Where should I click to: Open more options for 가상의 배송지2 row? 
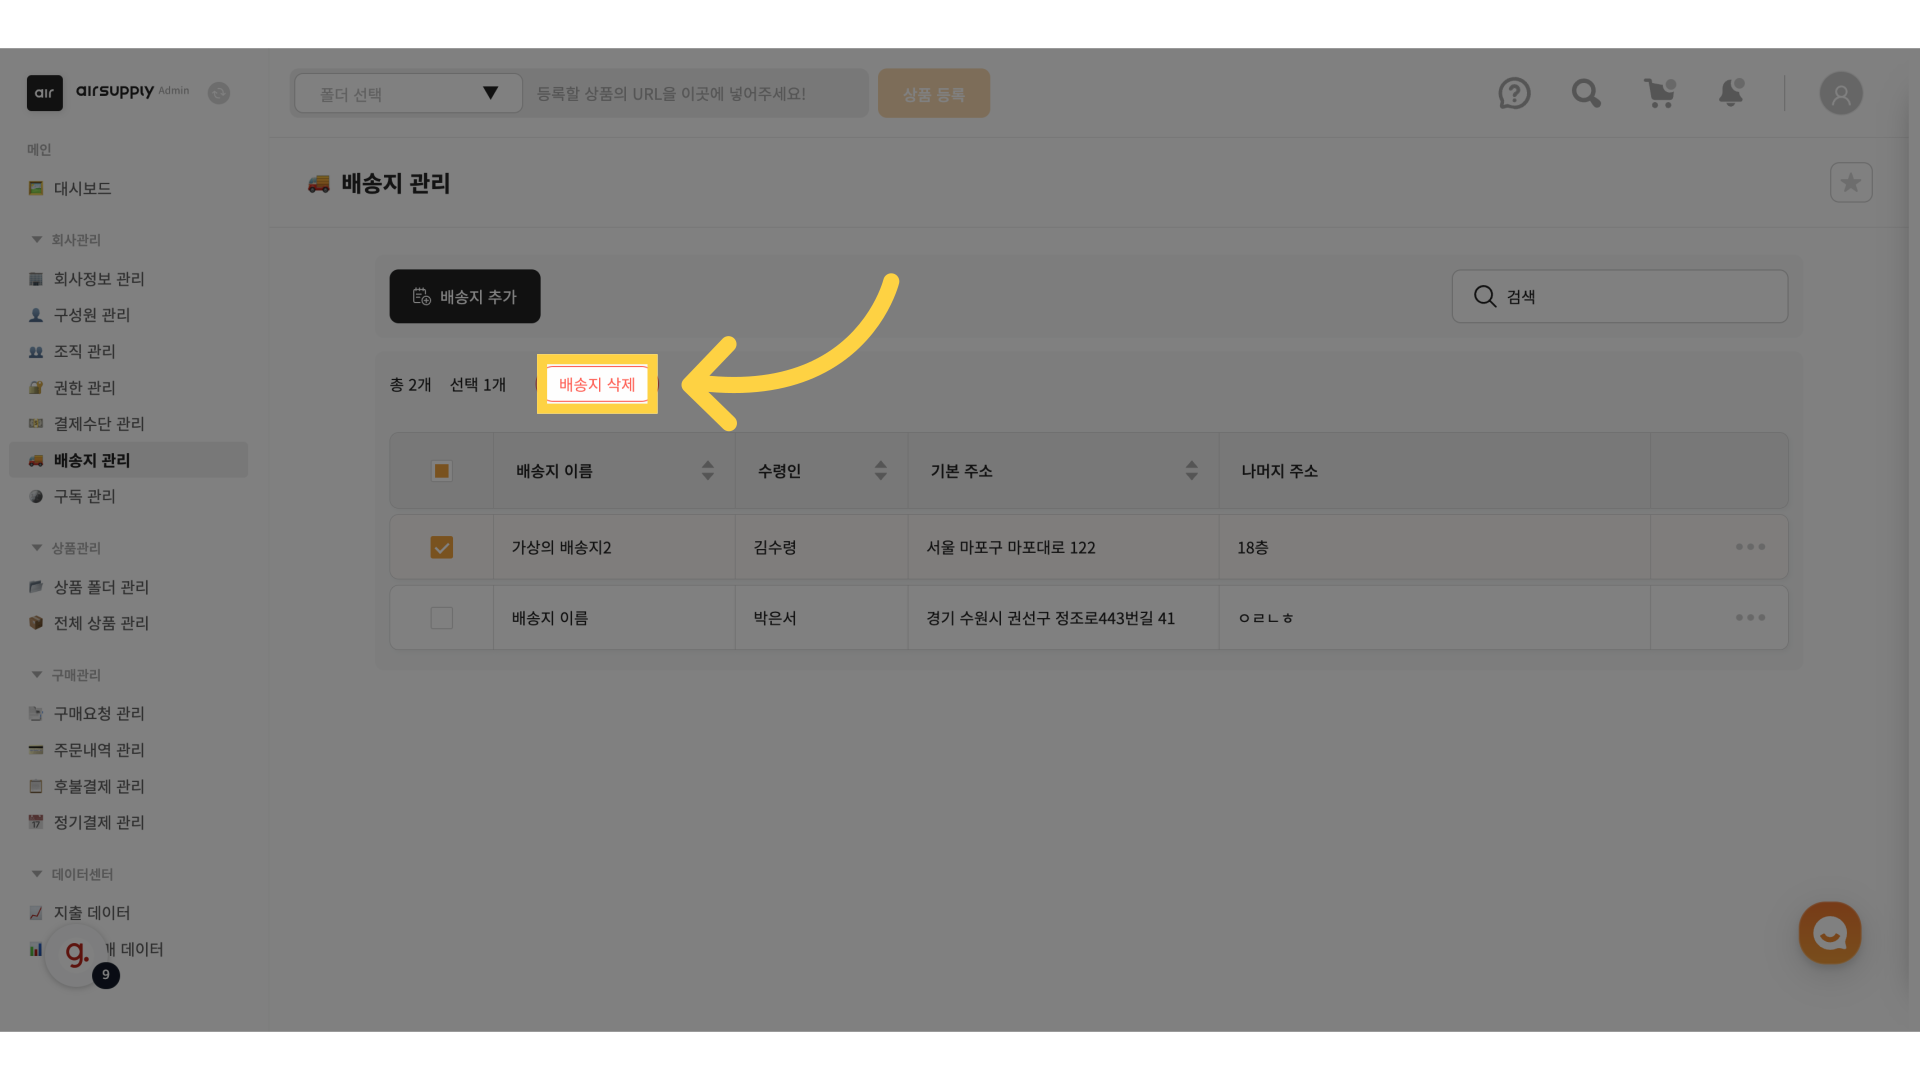[x=1750, y=547]
